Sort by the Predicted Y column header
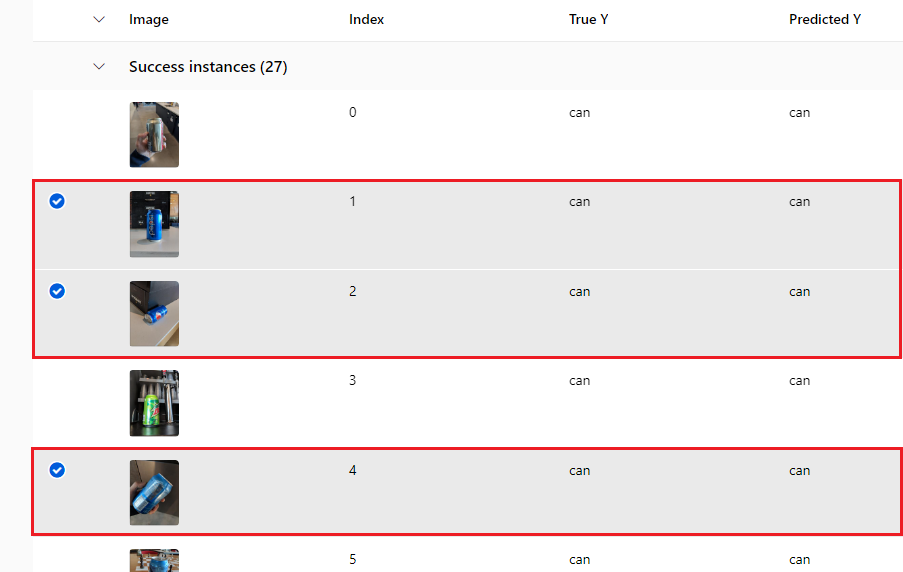 click(825, 20)
